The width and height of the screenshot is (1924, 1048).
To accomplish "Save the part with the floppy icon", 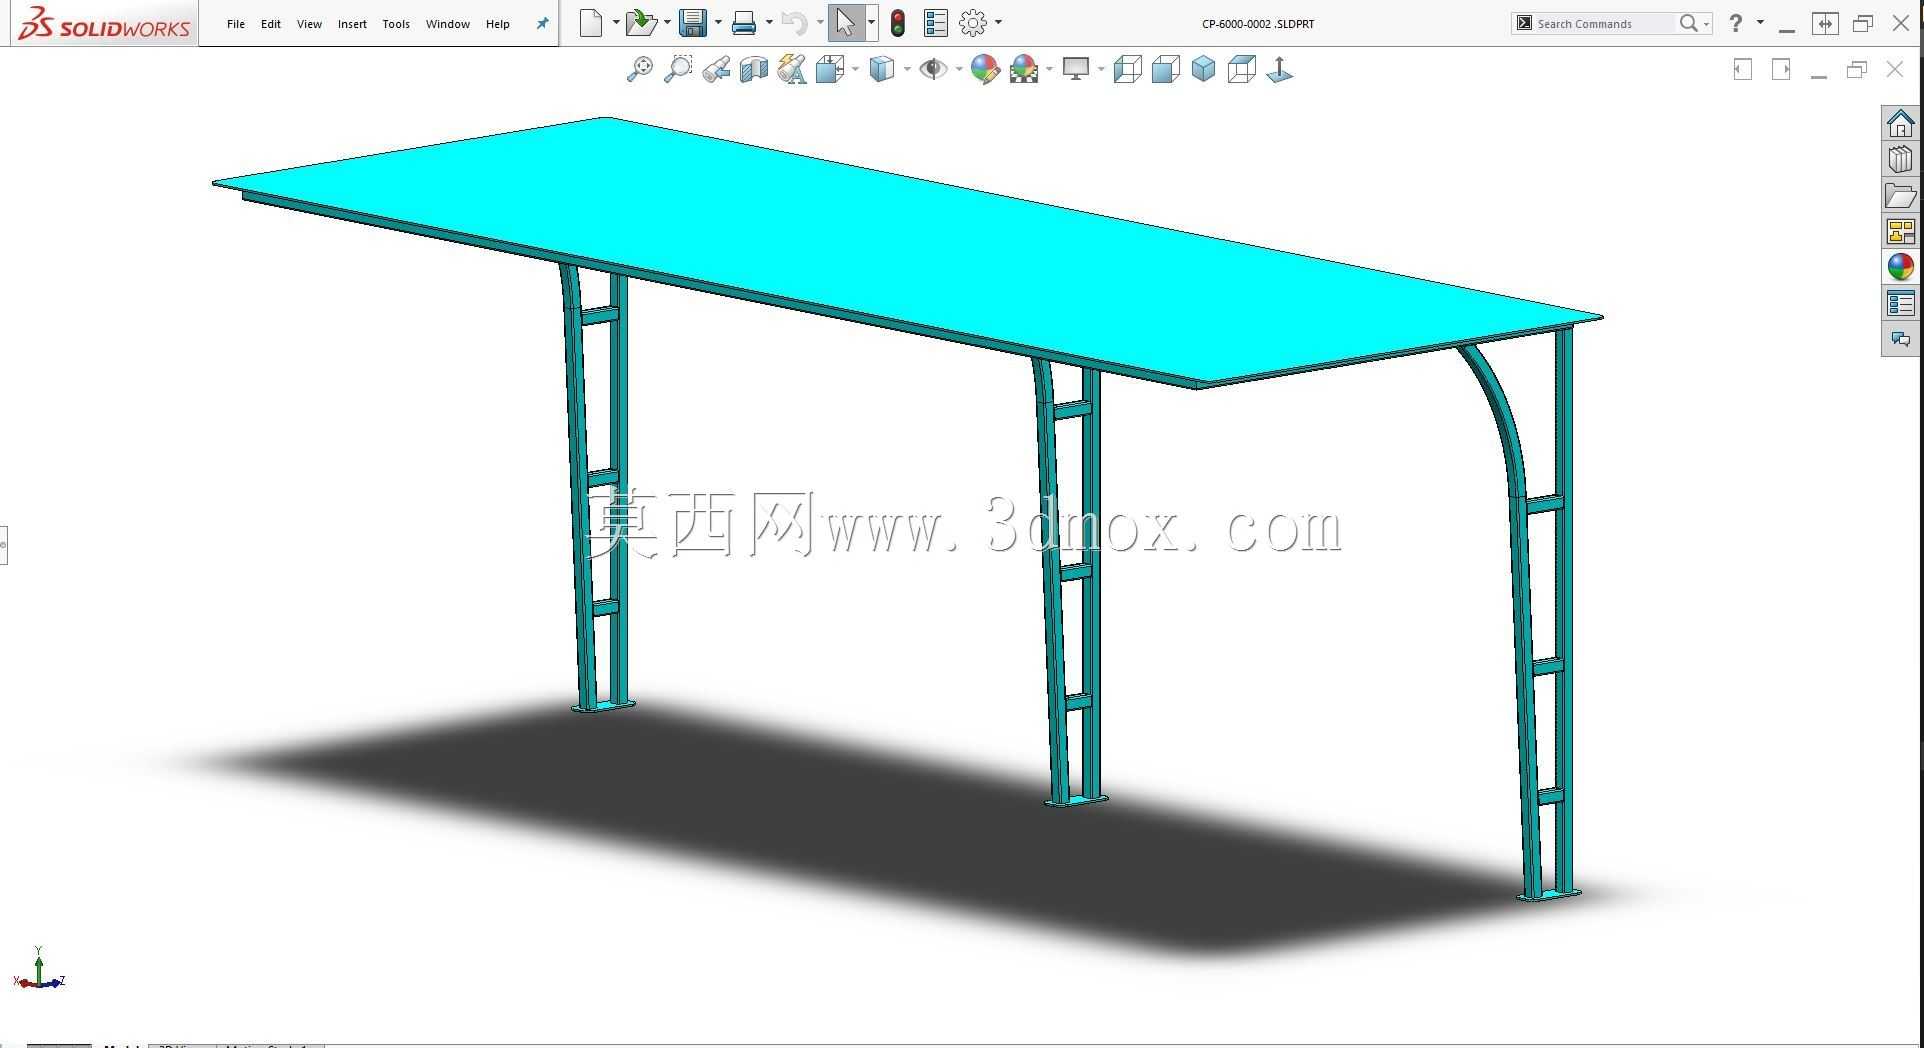I will (x=693, y=23).
